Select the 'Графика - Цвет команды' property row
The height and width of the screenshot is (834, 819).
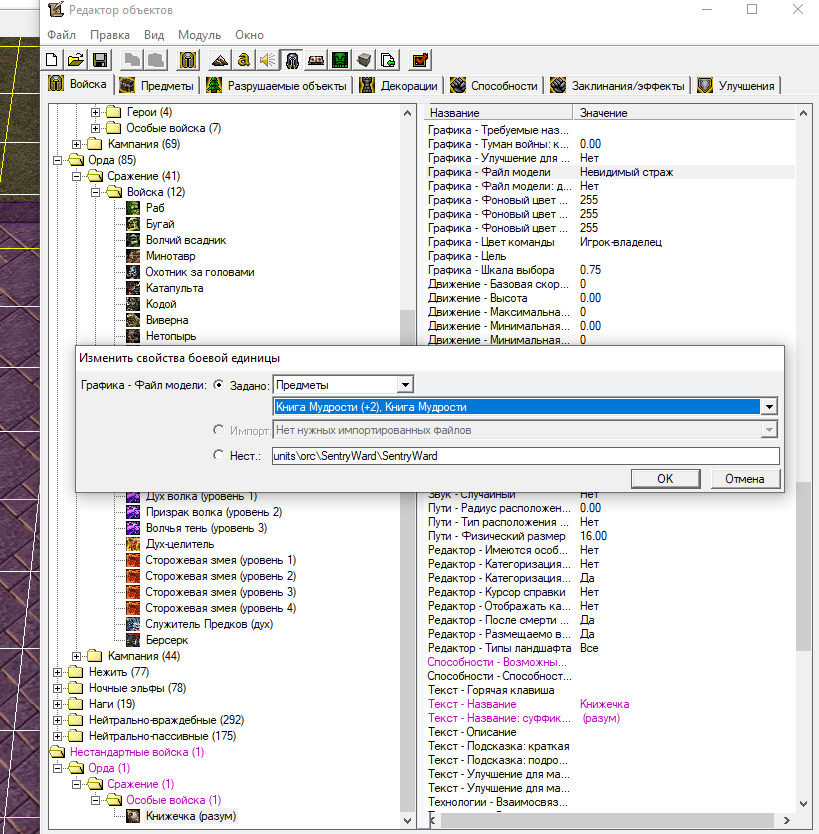point(611,242)
